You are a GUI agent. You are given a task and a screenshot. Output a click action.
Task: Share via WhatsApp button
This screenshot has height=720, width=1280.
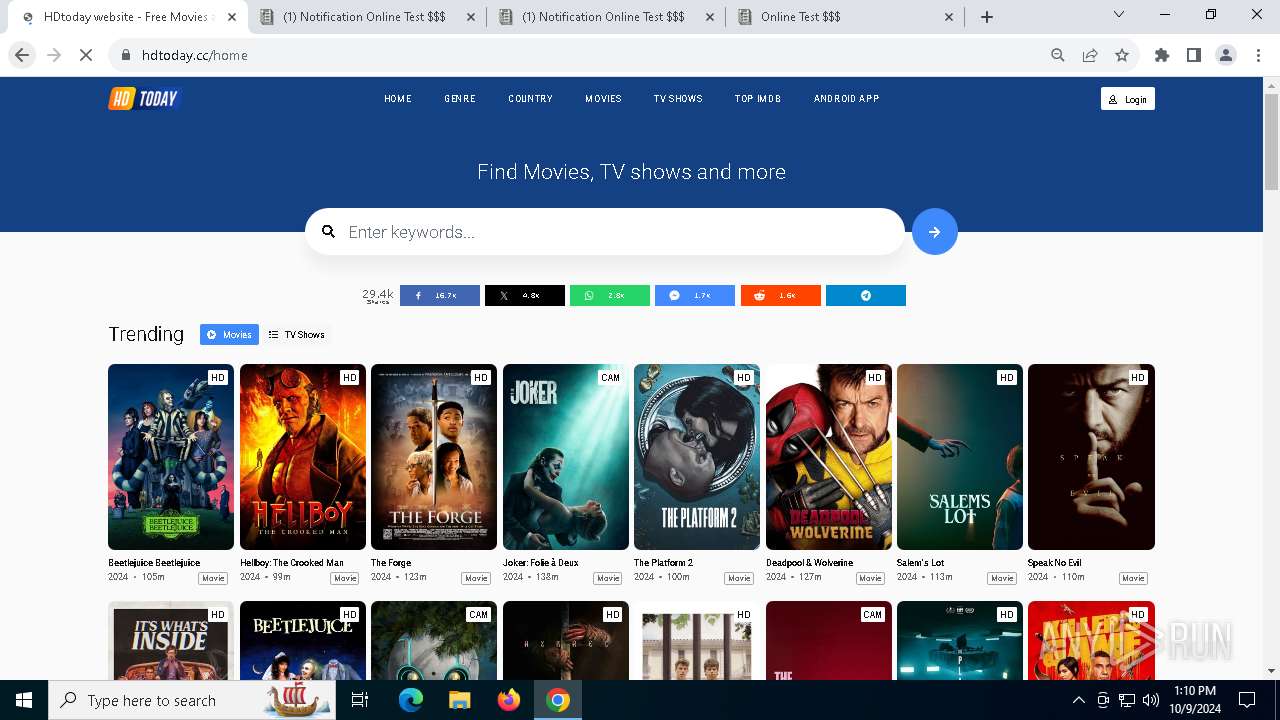[x=609, y=295]
